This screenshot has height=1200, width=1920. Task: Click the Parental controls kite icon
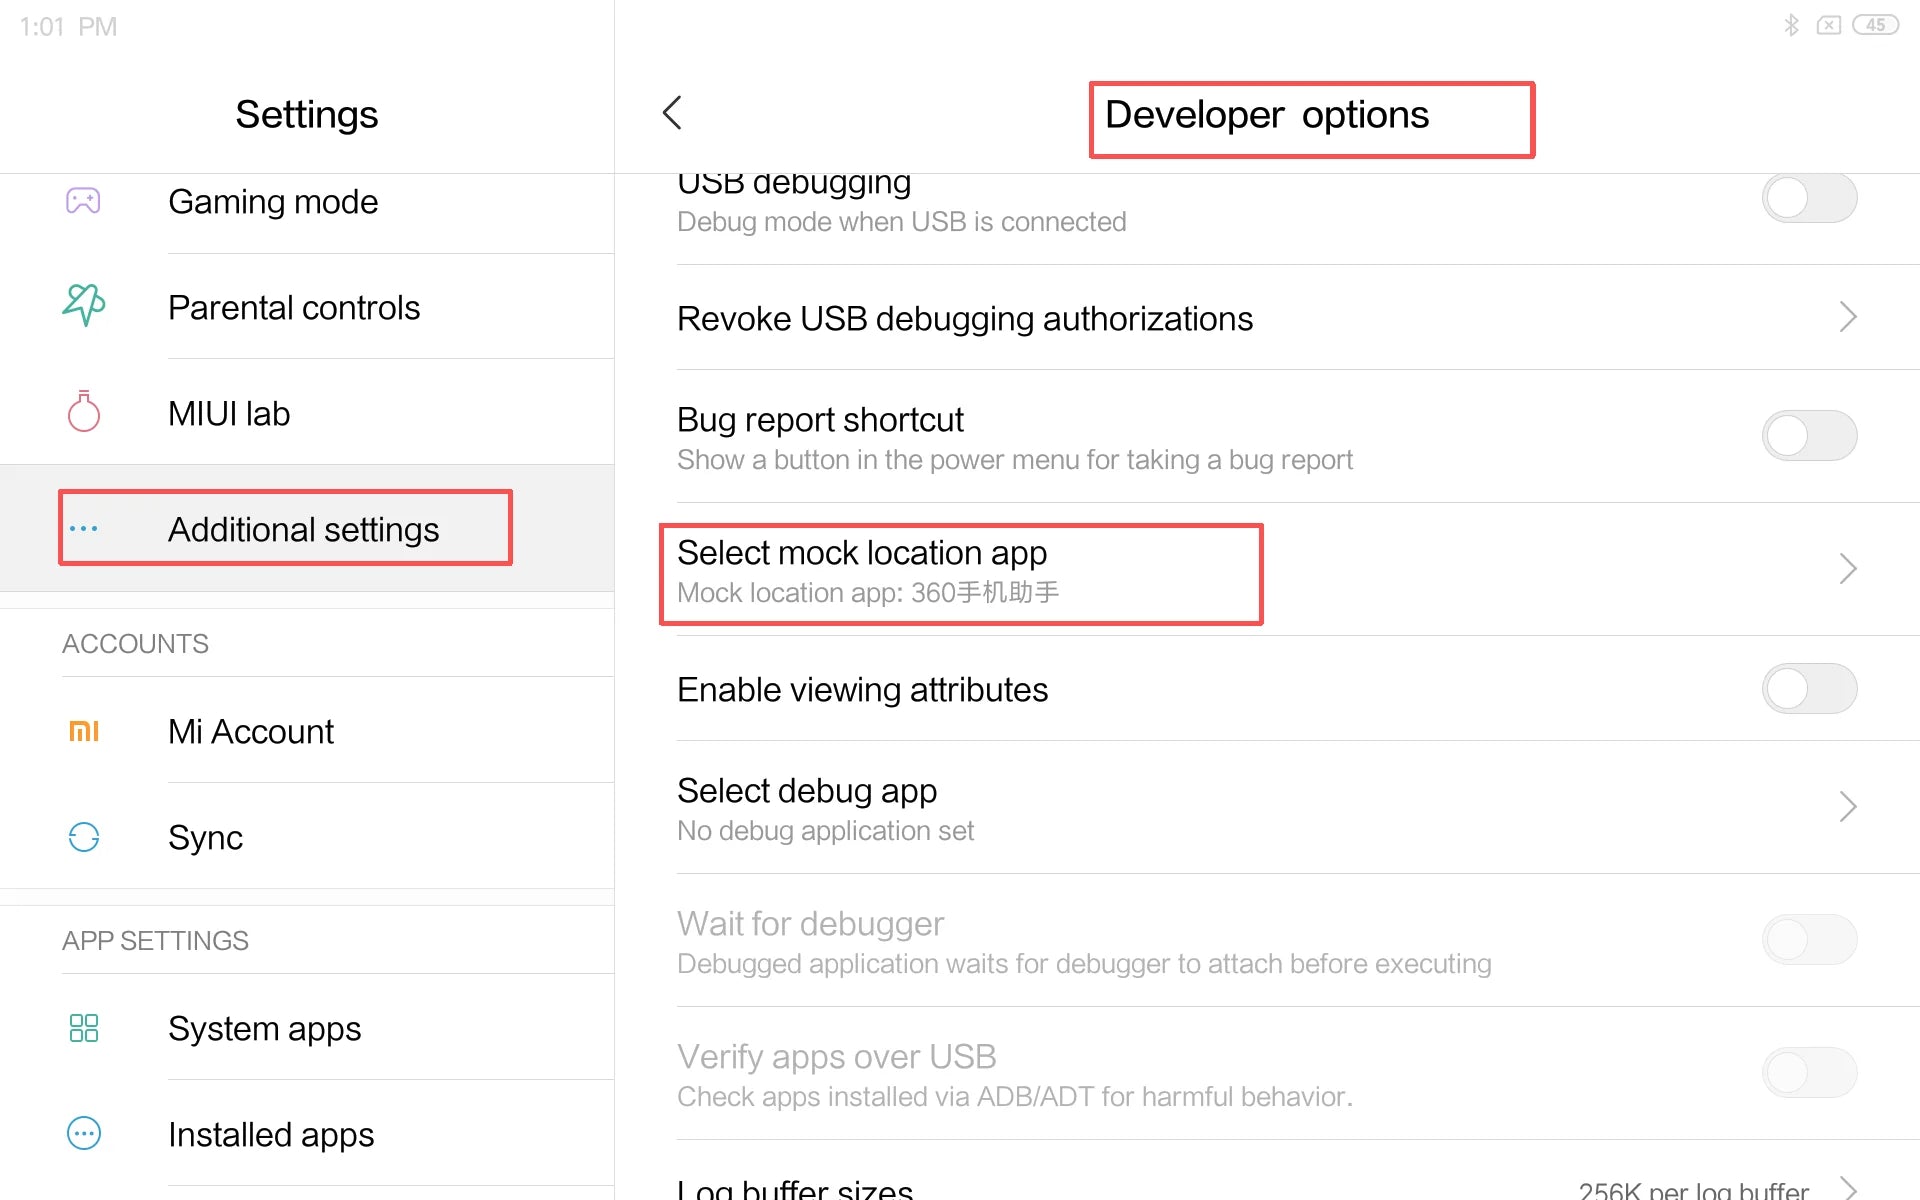tap(84, 305)
